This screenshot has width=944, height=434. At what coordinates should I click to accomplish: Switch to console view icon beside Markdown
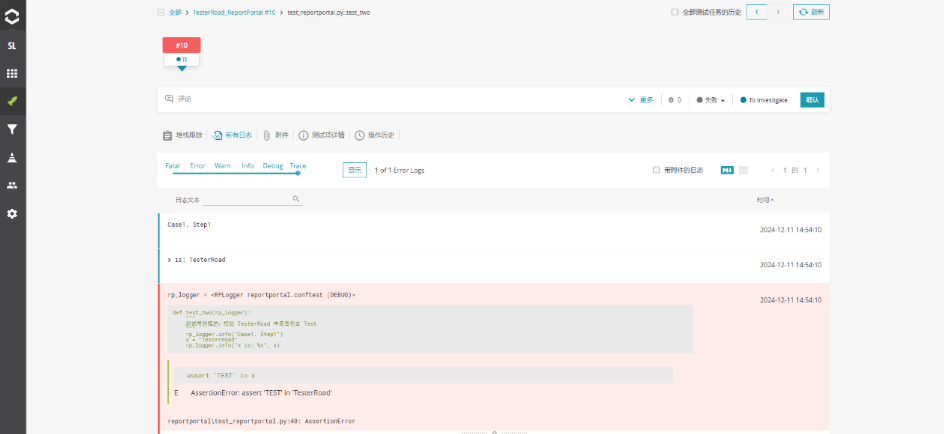coord(743,170)
